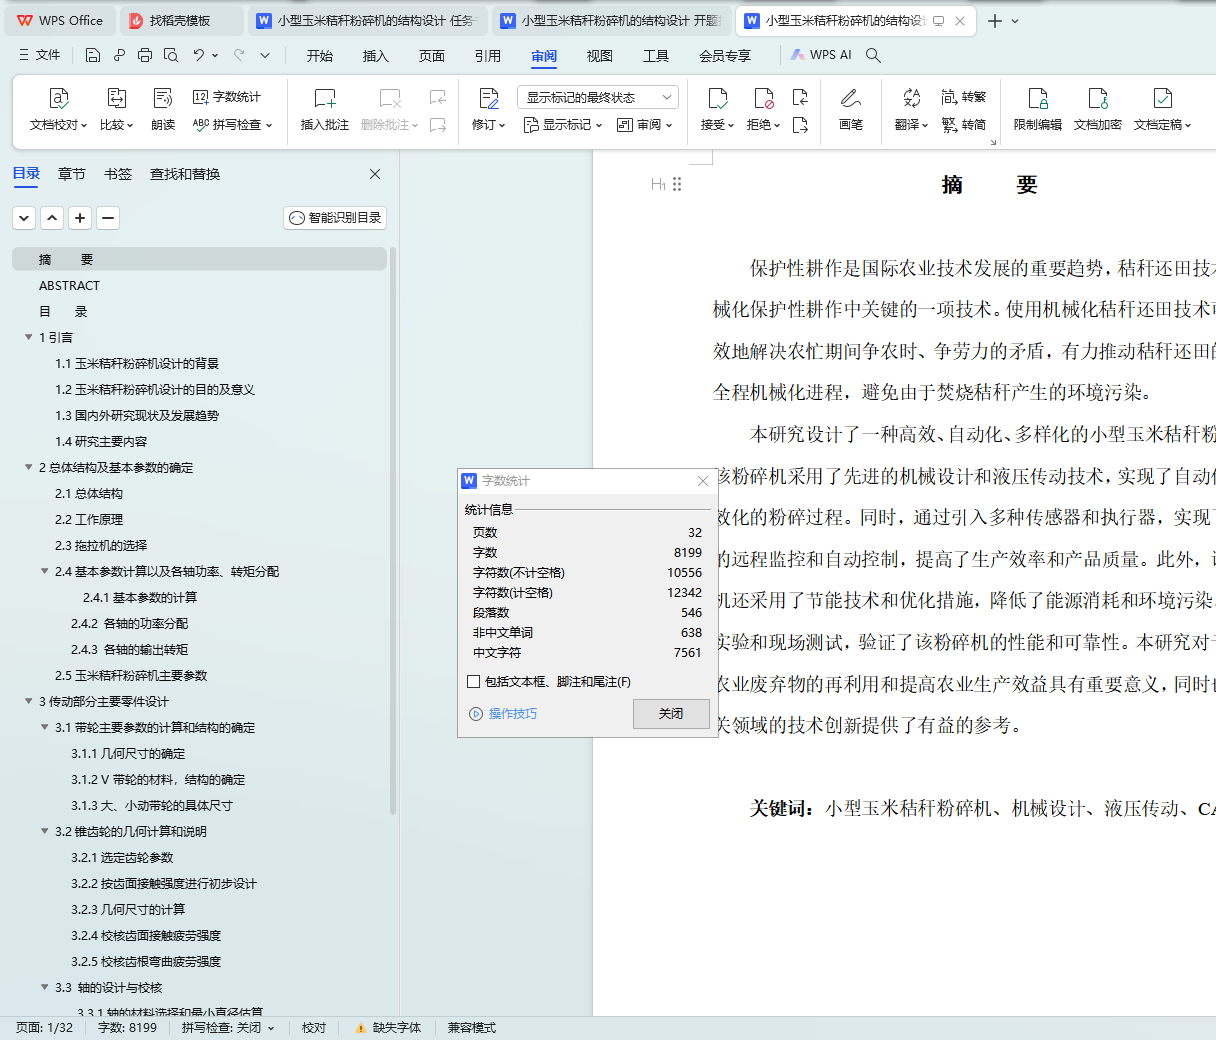
Task: Collapse 3.1 带轮主要参数 tree node
Action: pos(45,727)
